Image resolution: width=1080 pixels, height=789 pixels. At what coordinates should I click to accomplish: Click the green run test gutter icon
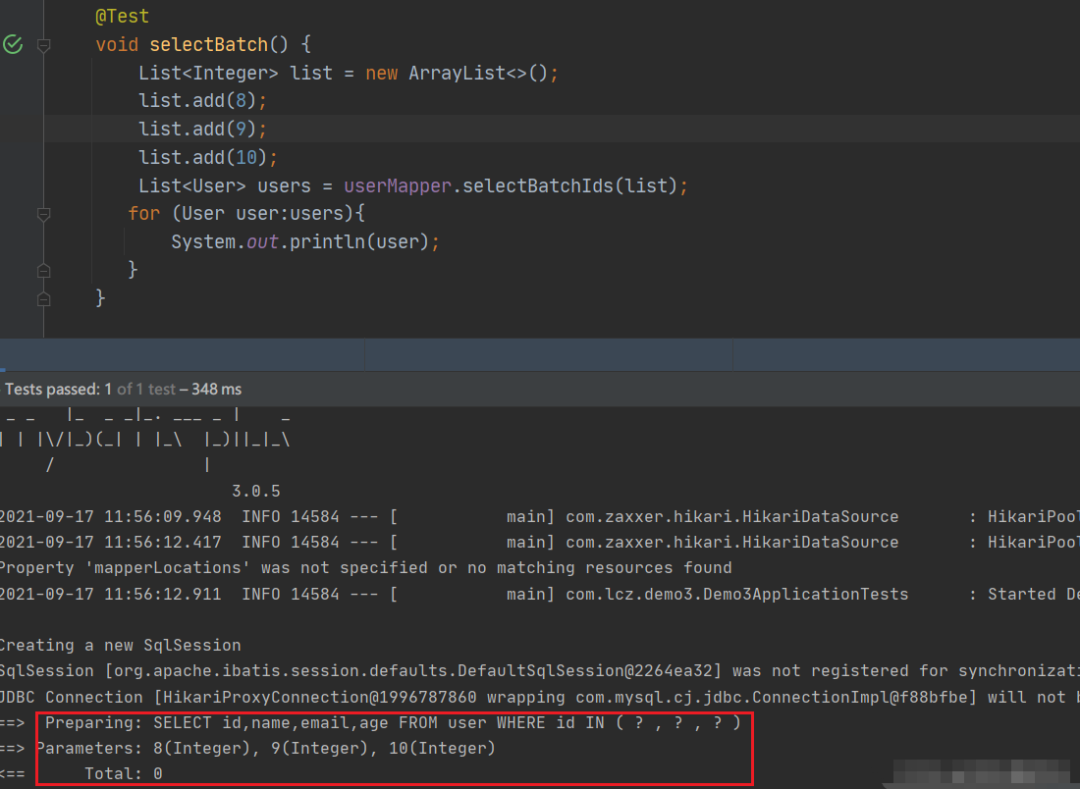(x=13, y=45)
